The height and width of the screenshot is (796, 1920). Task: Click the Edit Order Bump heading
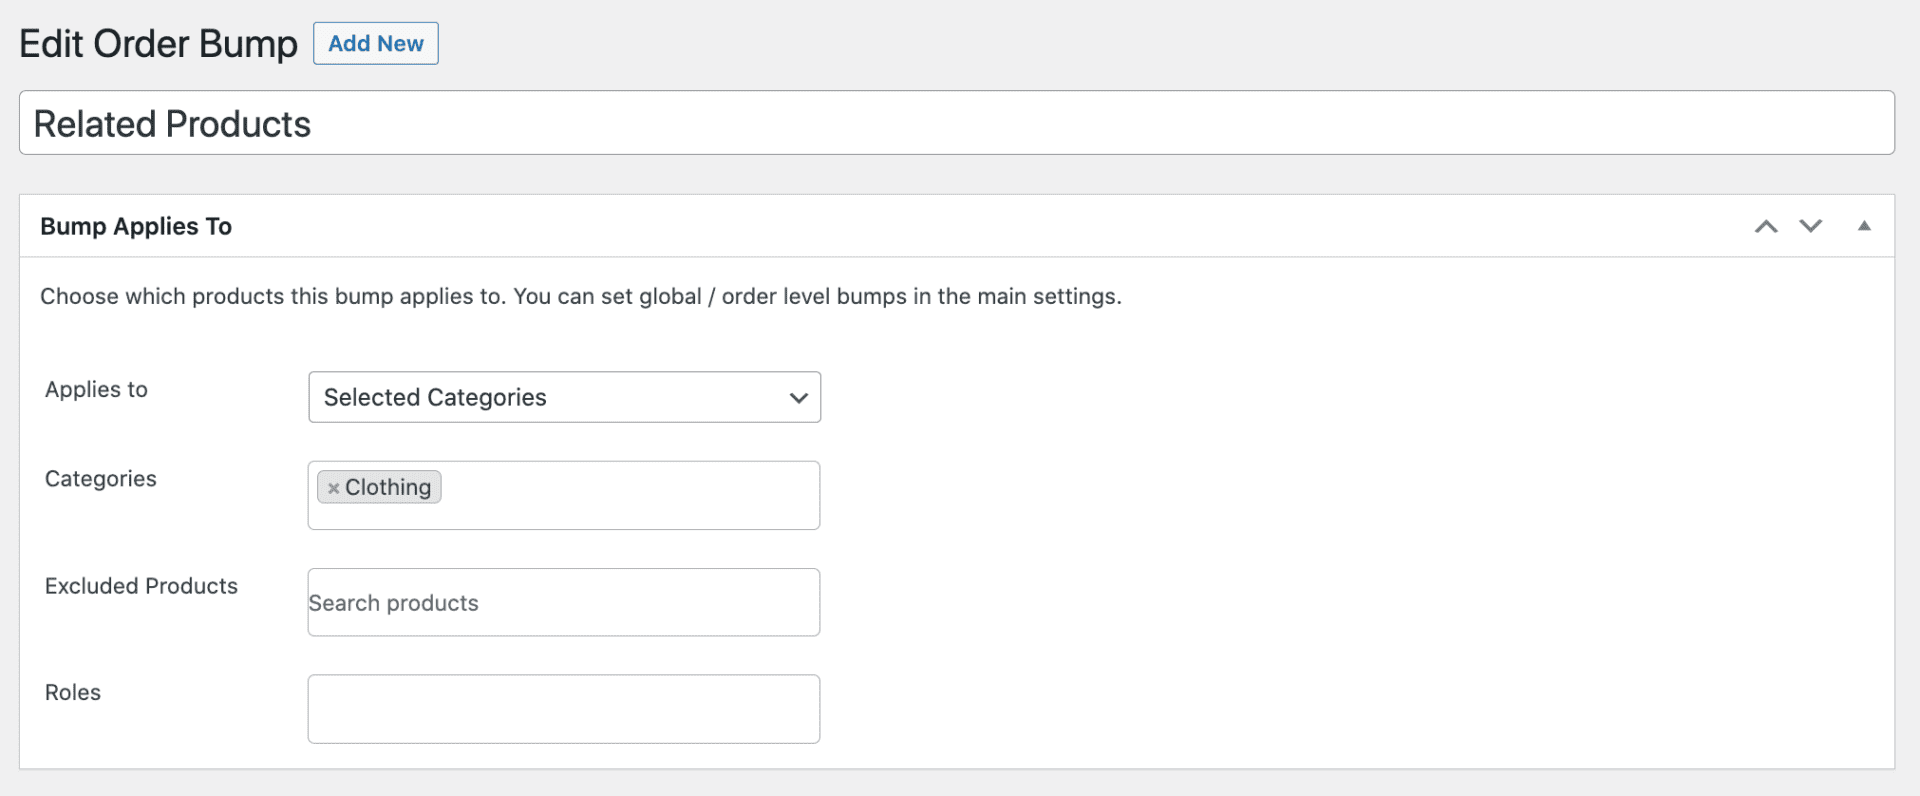(x=158, y=44)
